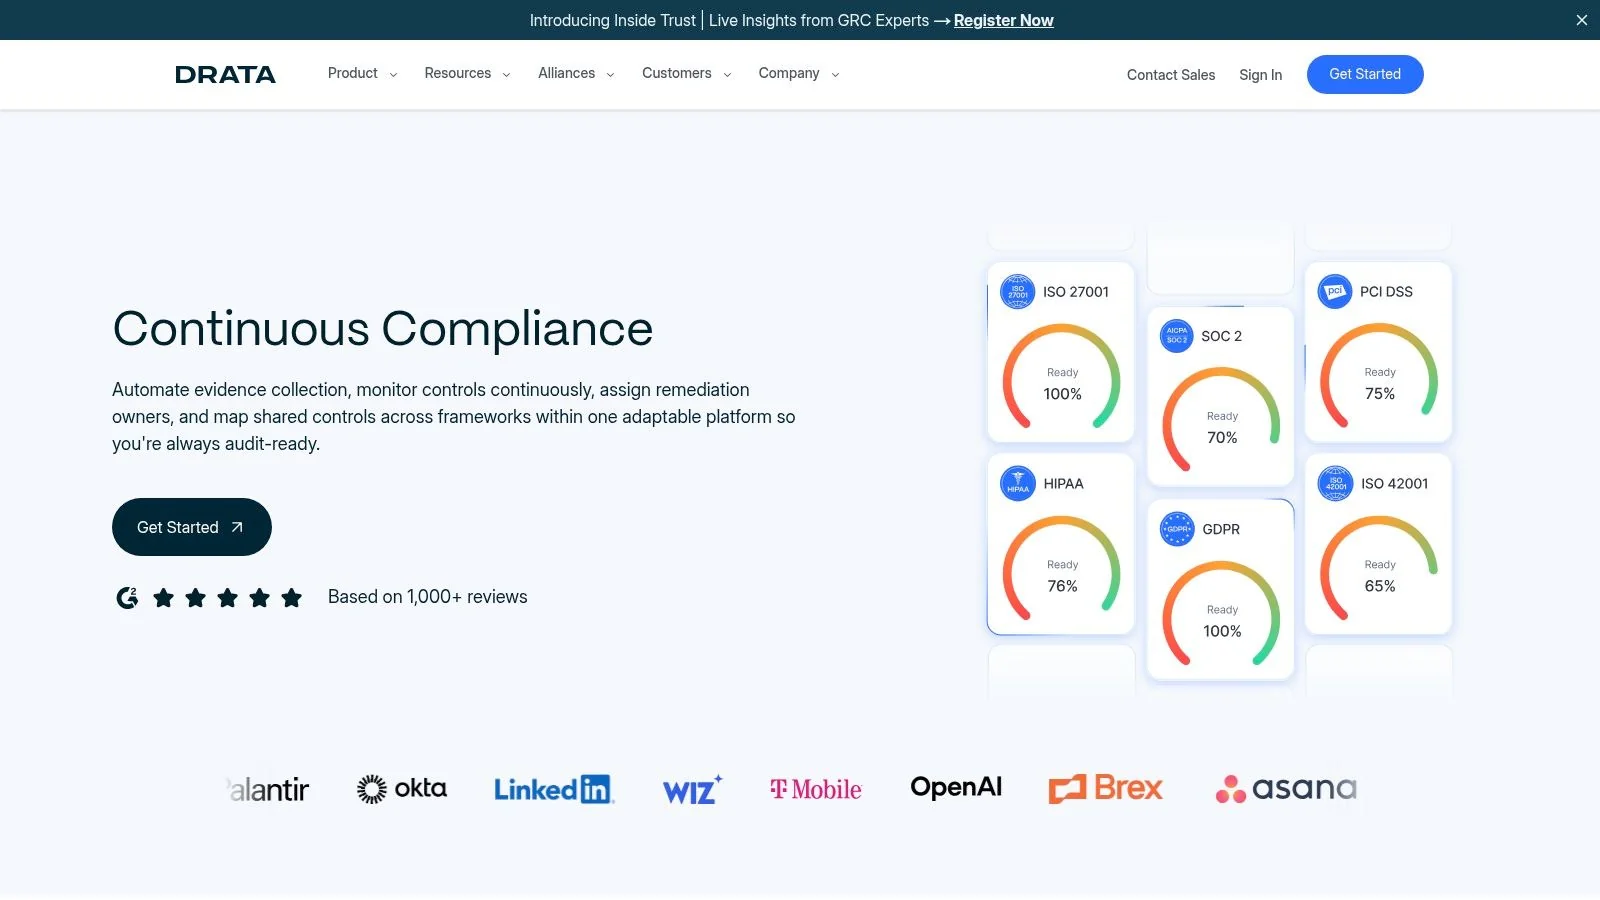Click the ISO 27001 badge icon
The image size is (1600, 900).
pyautogui.click(x=1017, y=291)
